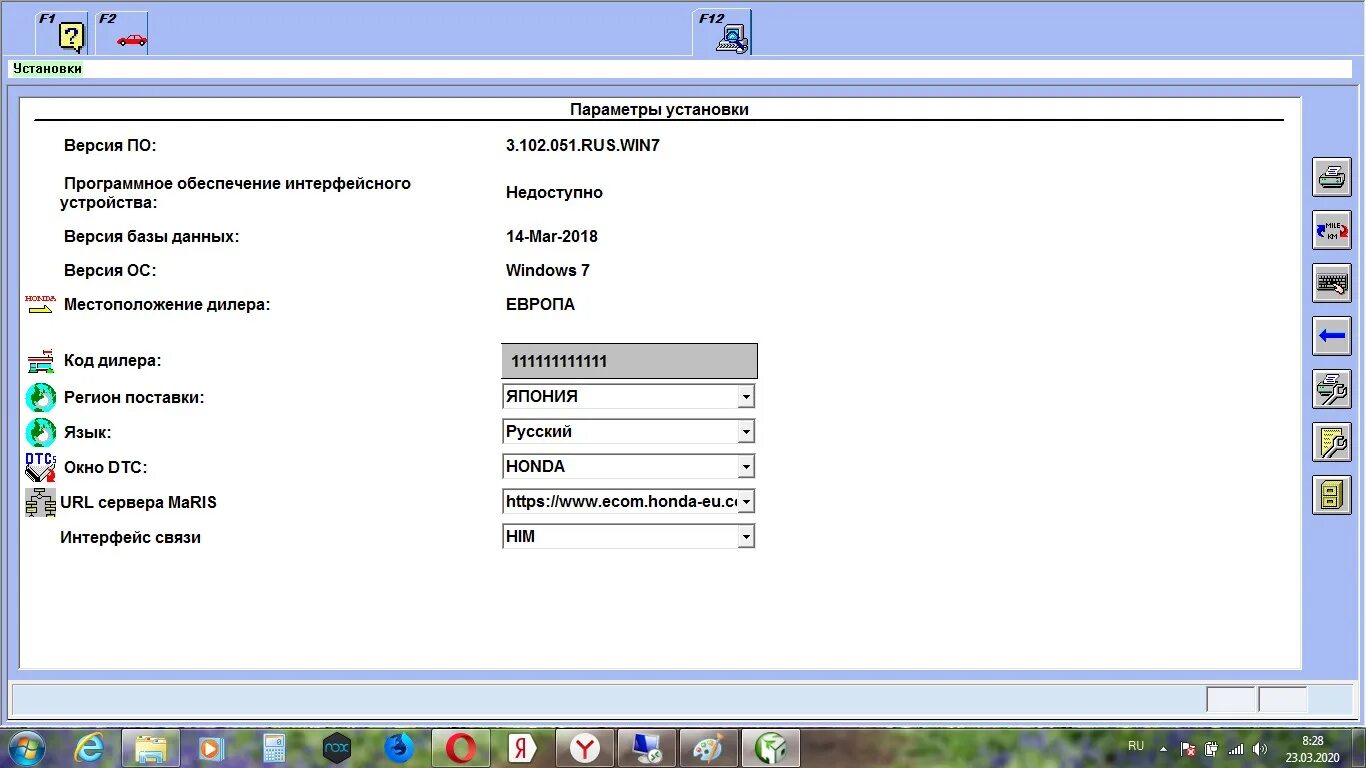Click database version 14-Mar-2018 value
The width and height of the screenshot is (1366, 768).
point(552,237)
